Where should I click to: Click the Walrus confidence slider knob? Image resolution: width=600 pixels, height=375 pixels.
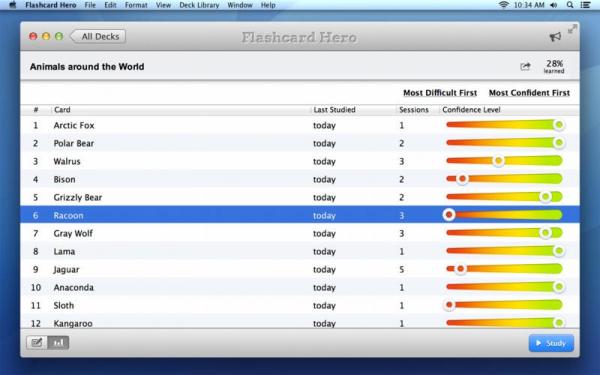tap(498, 161)
